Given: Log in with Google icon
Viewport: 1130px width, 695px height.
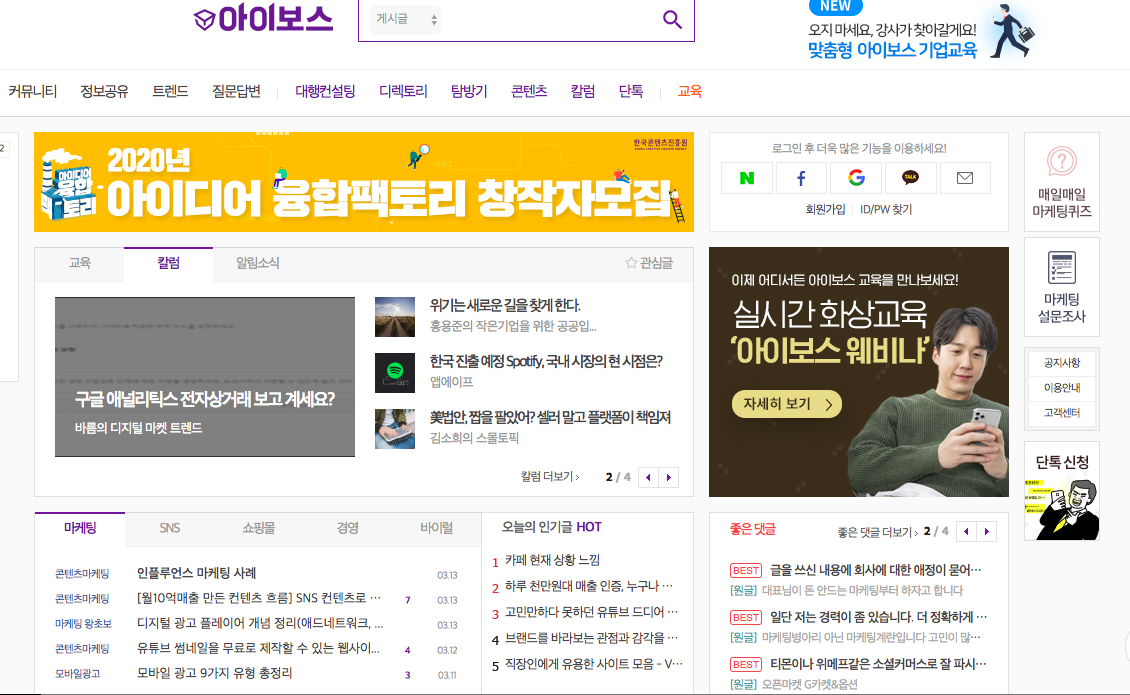Looking at the screenshot, I should pos(856,178).
